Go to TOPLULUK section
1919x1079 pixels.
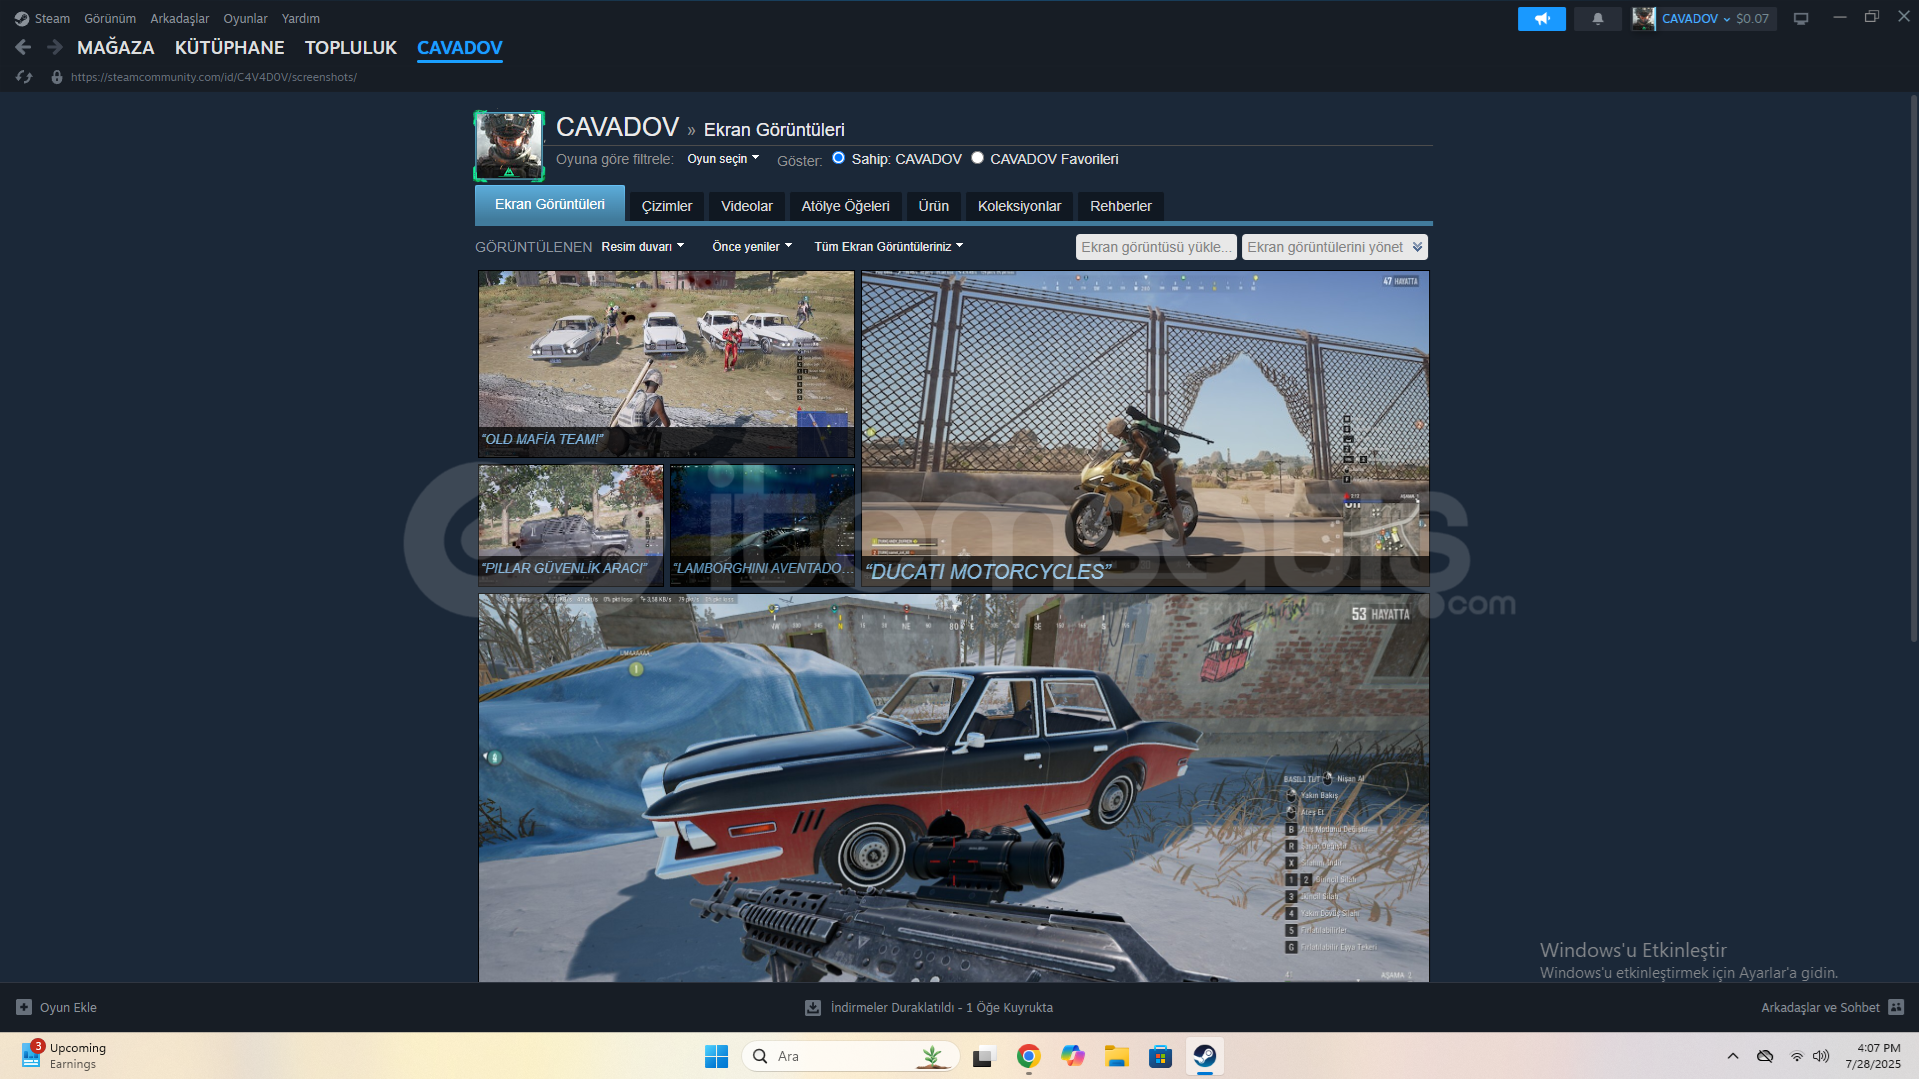(x=351, y=48)
